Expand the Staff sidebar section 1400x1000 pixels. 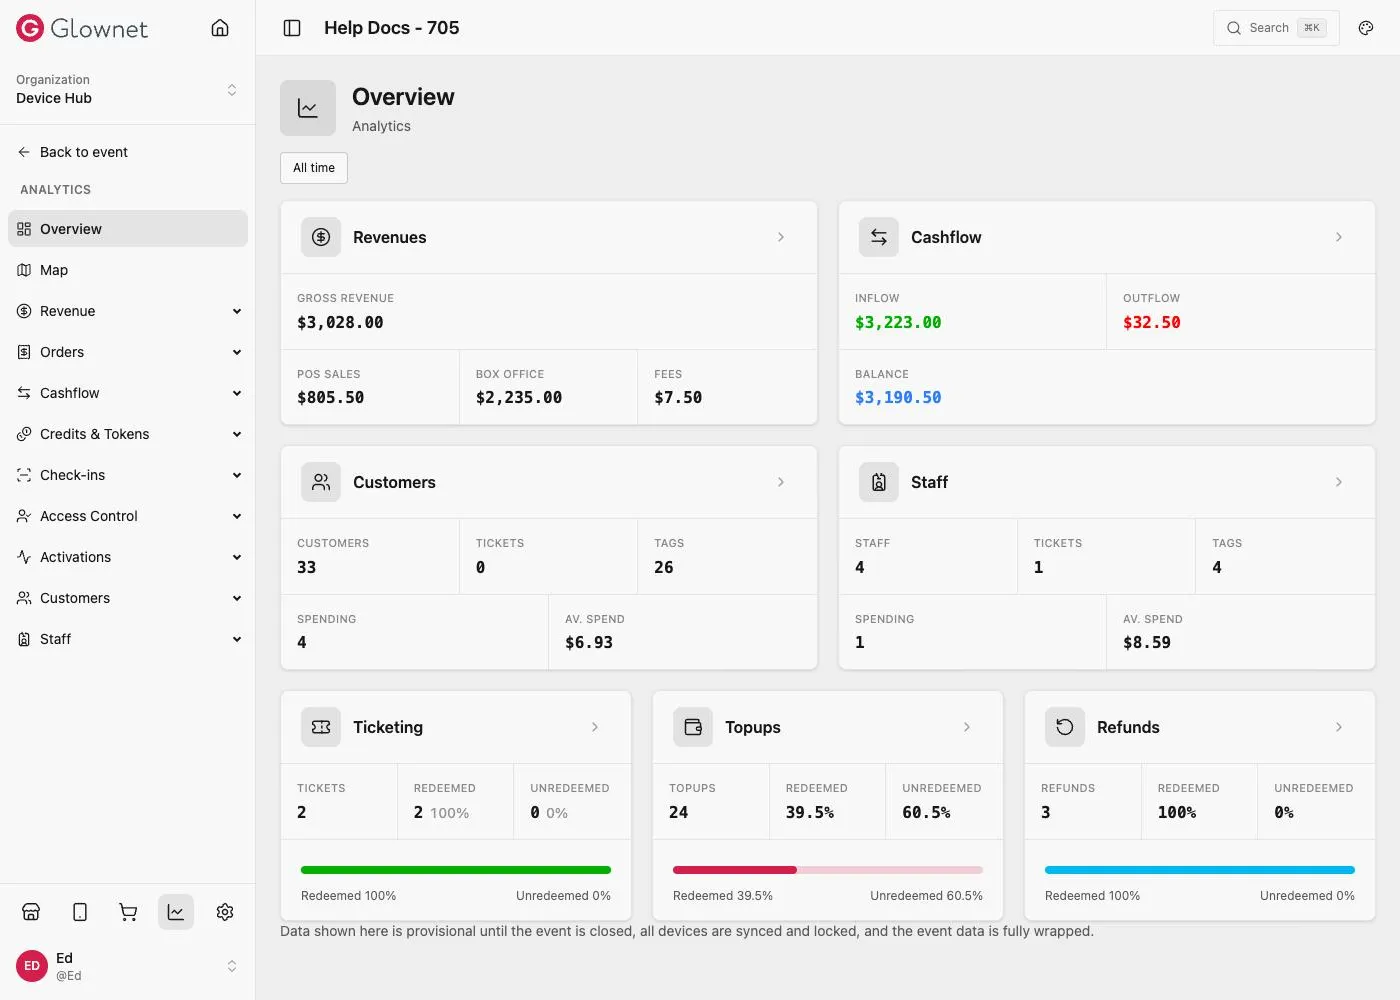point(128,639)
